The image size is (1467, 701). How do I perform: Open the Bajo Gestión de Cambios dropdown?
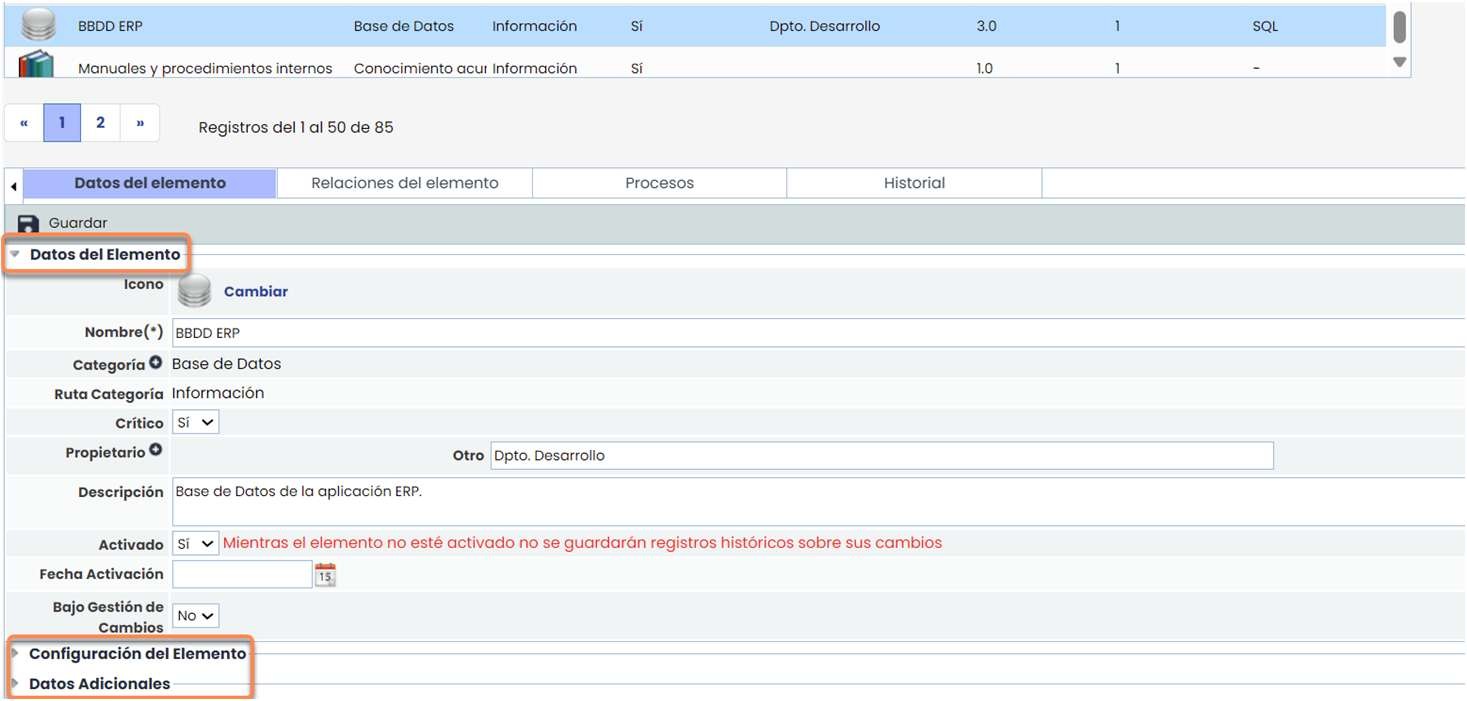(196, 616)
